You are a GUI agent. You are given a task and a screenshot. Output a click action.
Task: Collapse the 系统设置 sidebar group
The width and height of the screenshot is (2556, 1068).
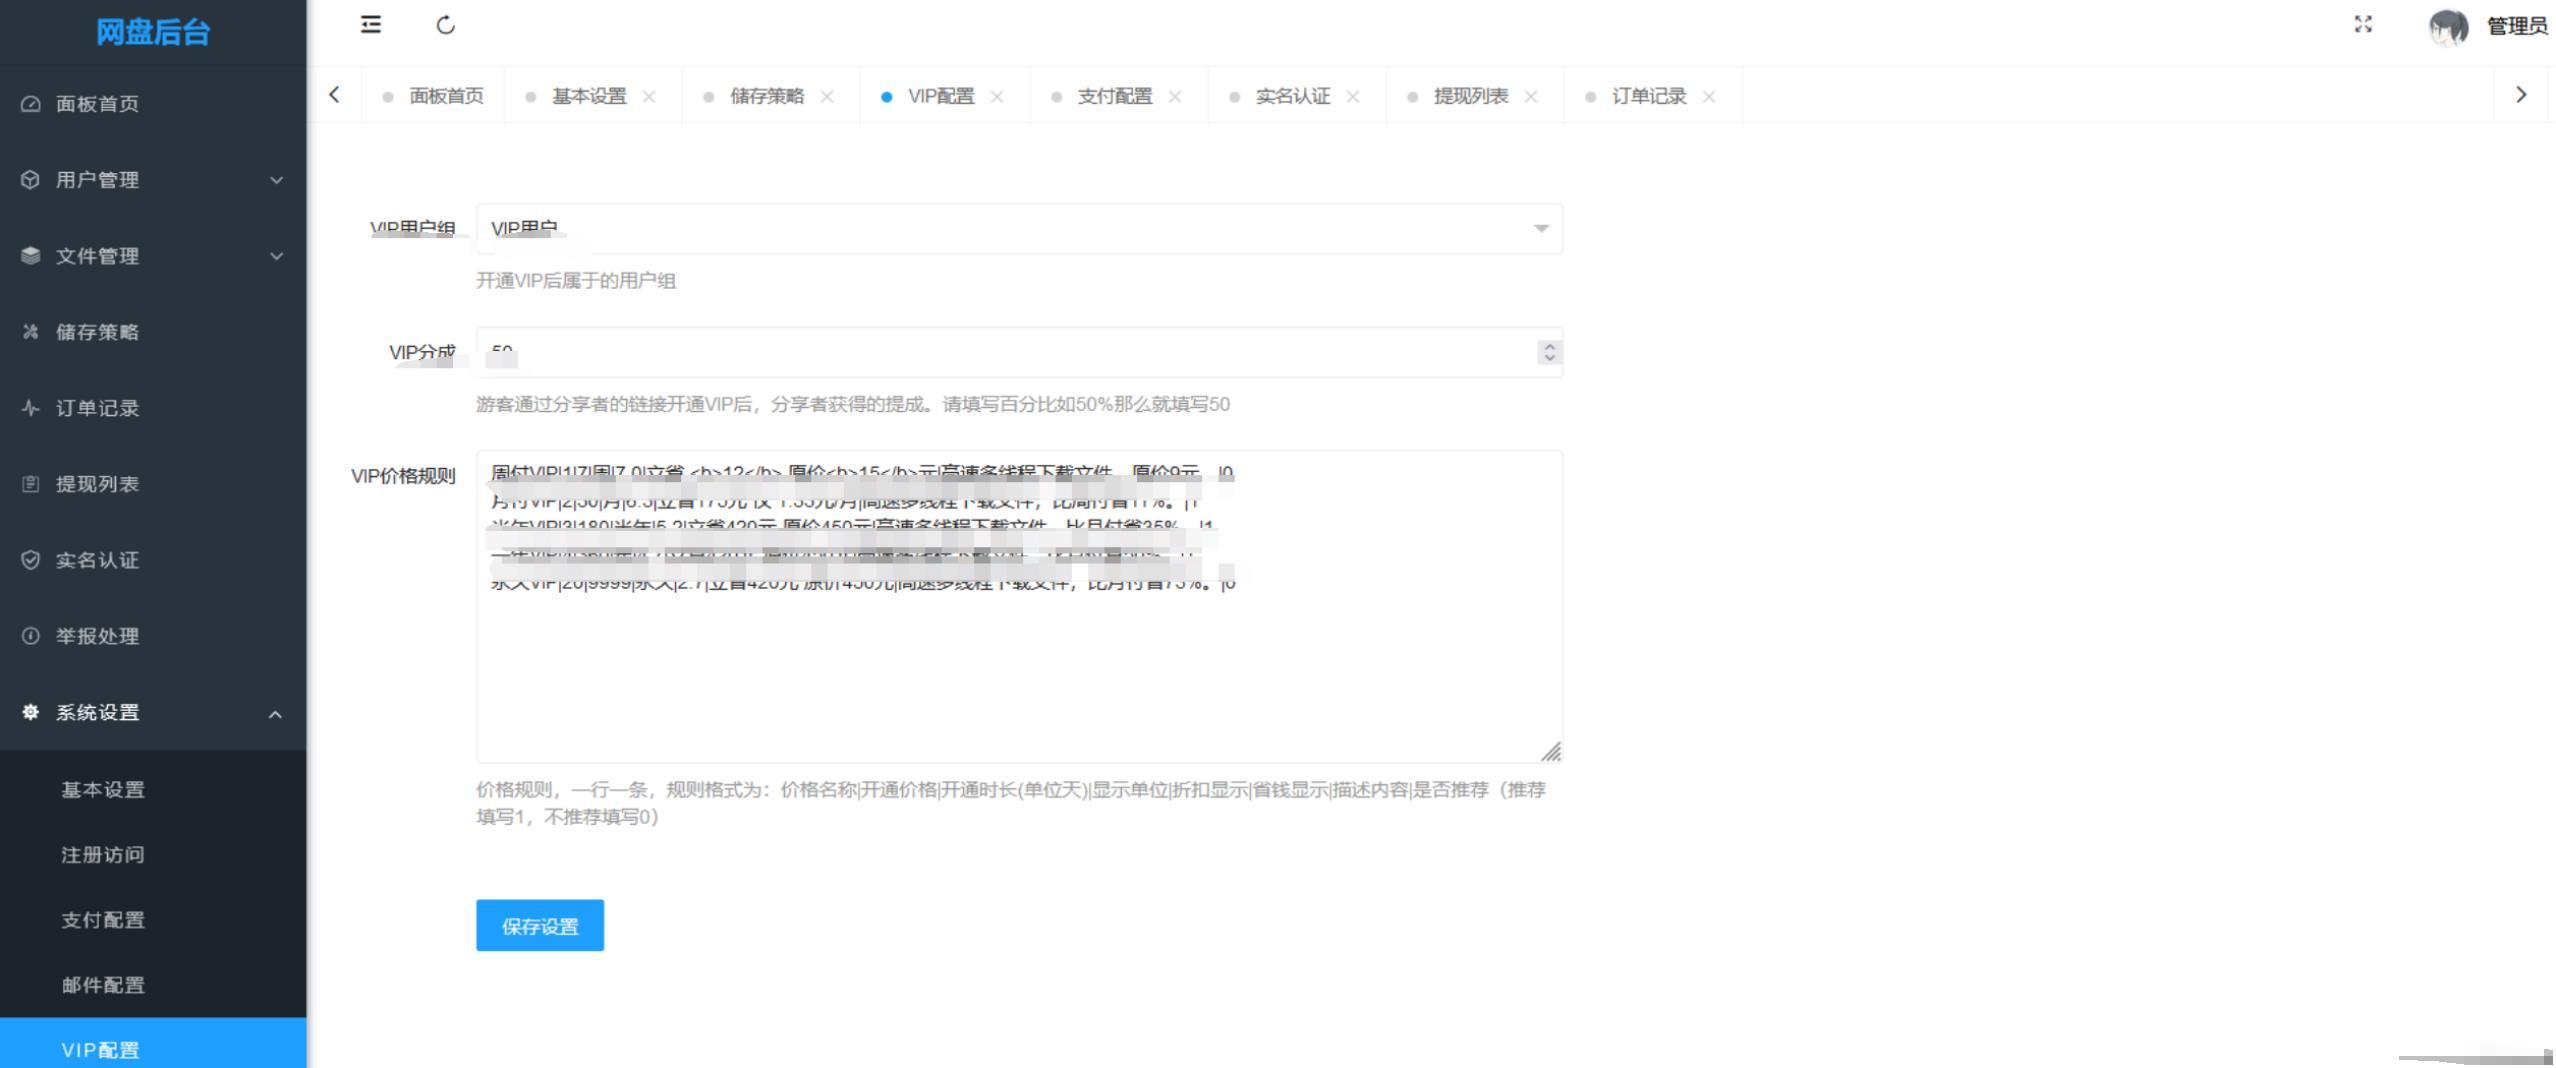153,713
